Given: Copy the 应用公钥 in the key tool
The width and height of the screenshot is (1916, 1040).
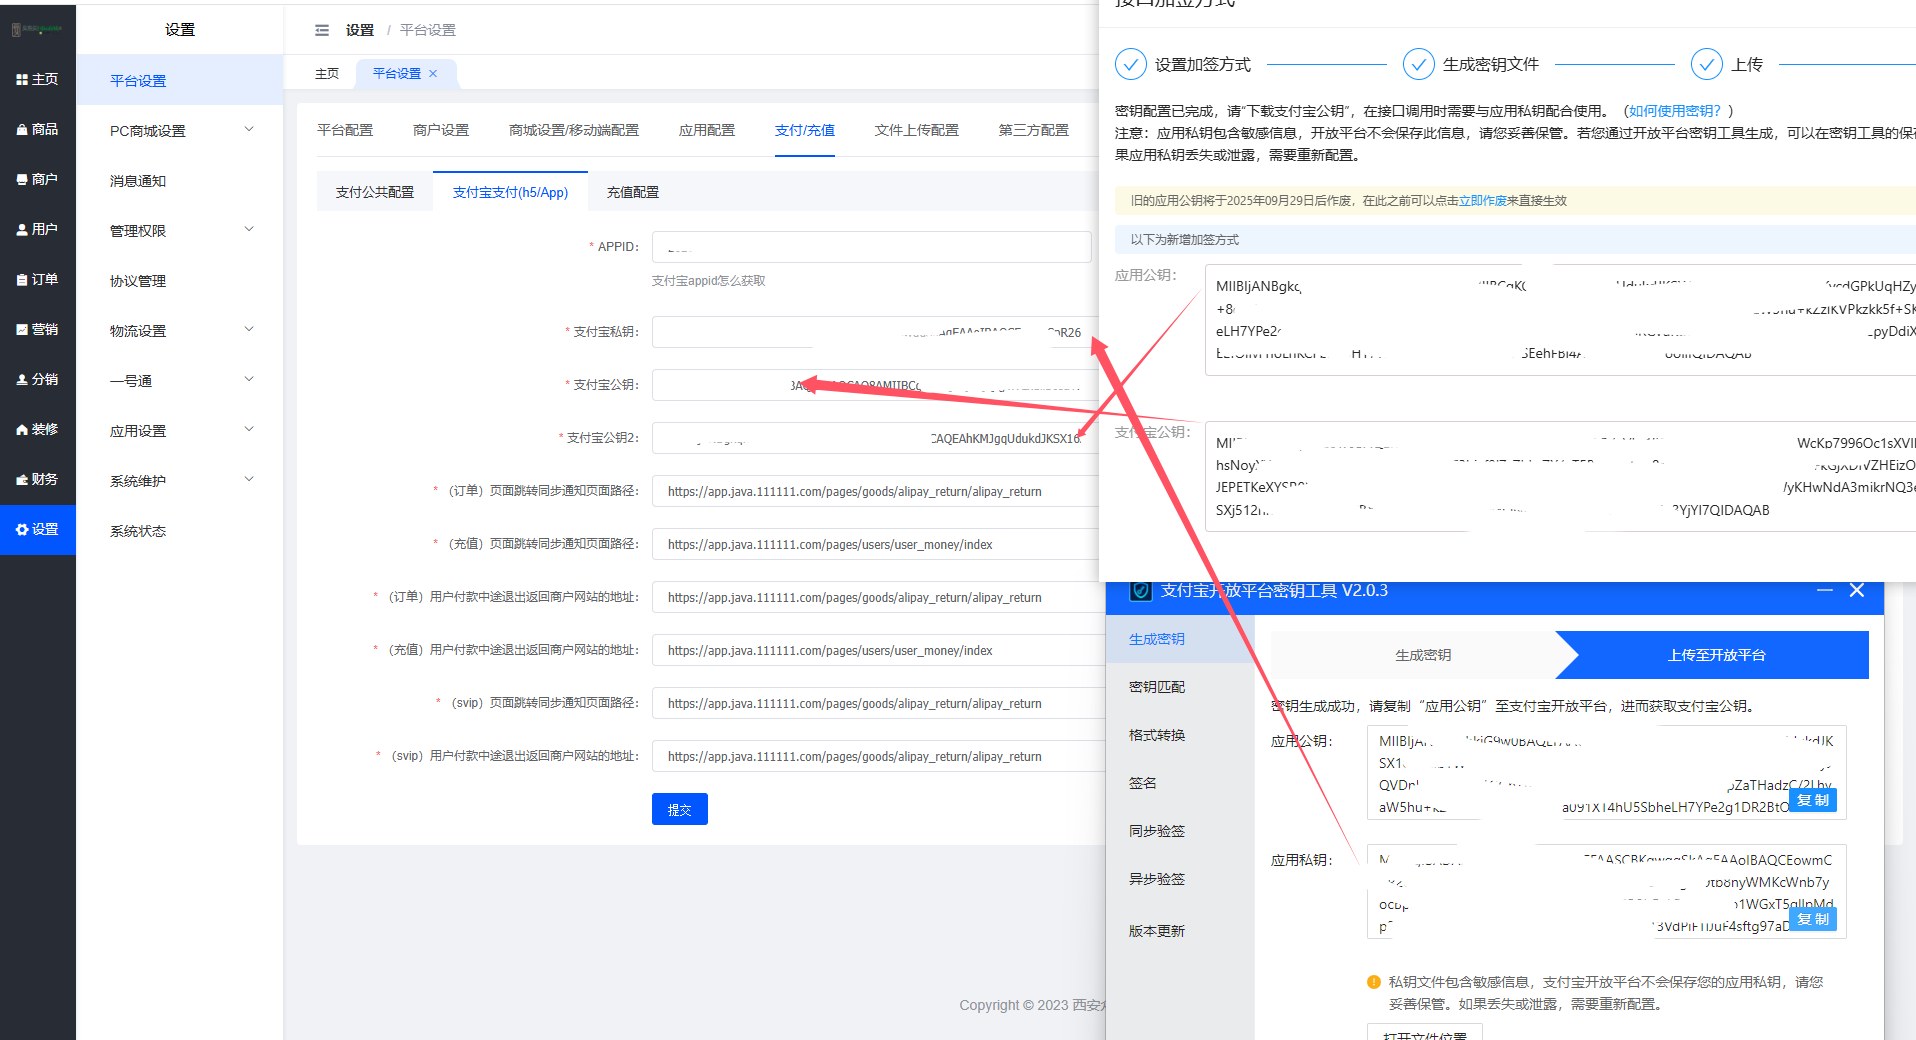Looking at the screenshot, I should 1813,800.
